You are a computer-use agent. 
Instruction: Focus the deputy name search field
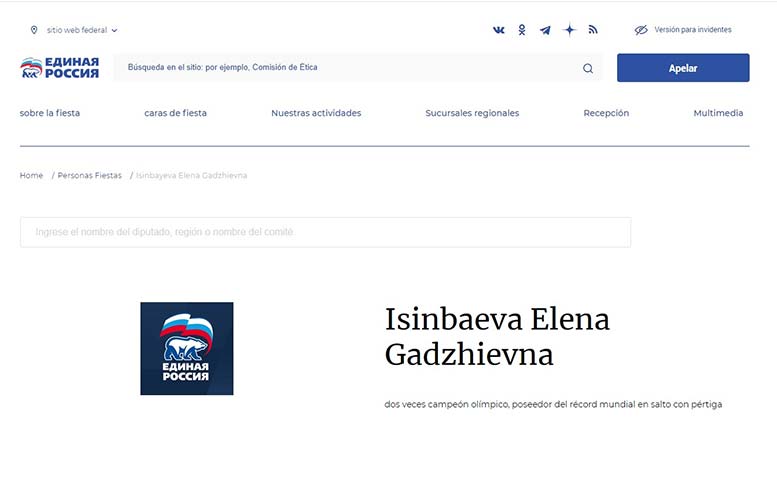[326, 232]
